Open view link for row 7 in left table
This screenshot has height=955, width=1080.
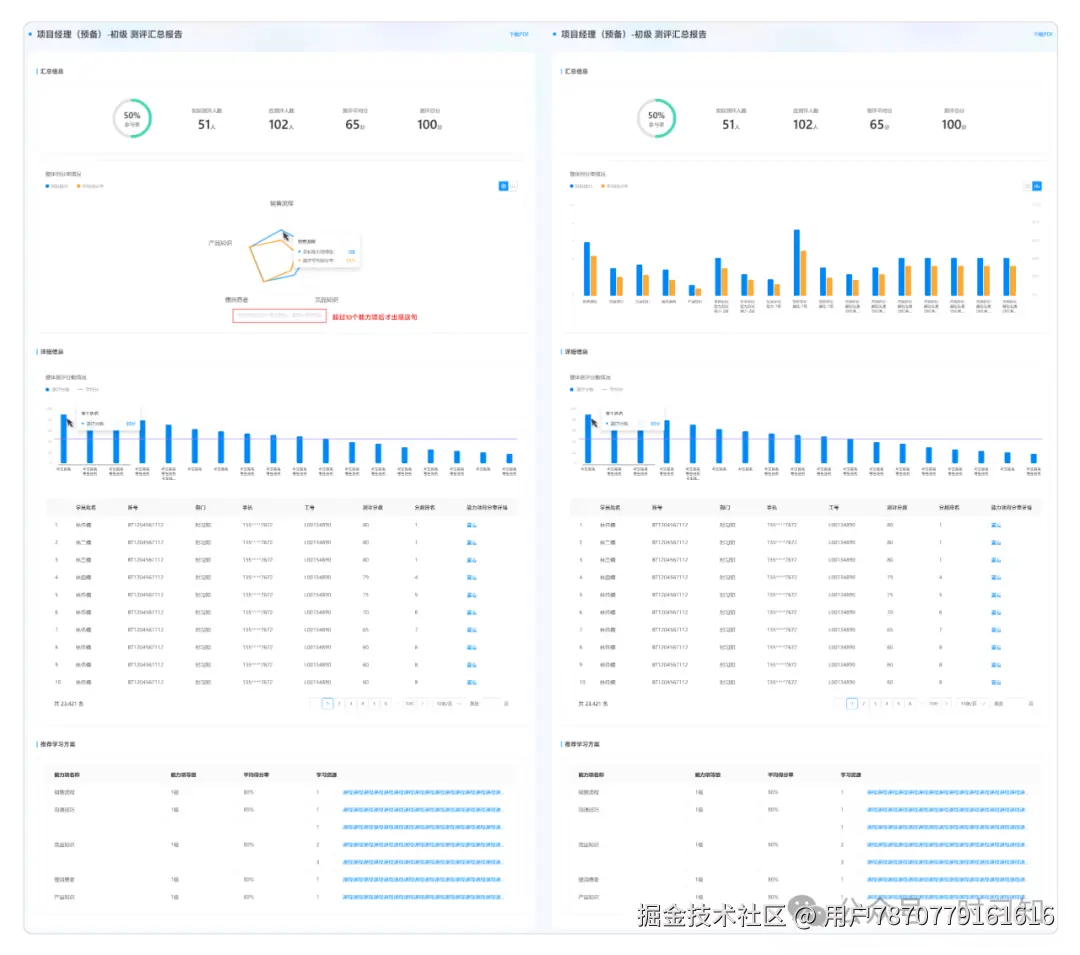(x=472, y=630)
